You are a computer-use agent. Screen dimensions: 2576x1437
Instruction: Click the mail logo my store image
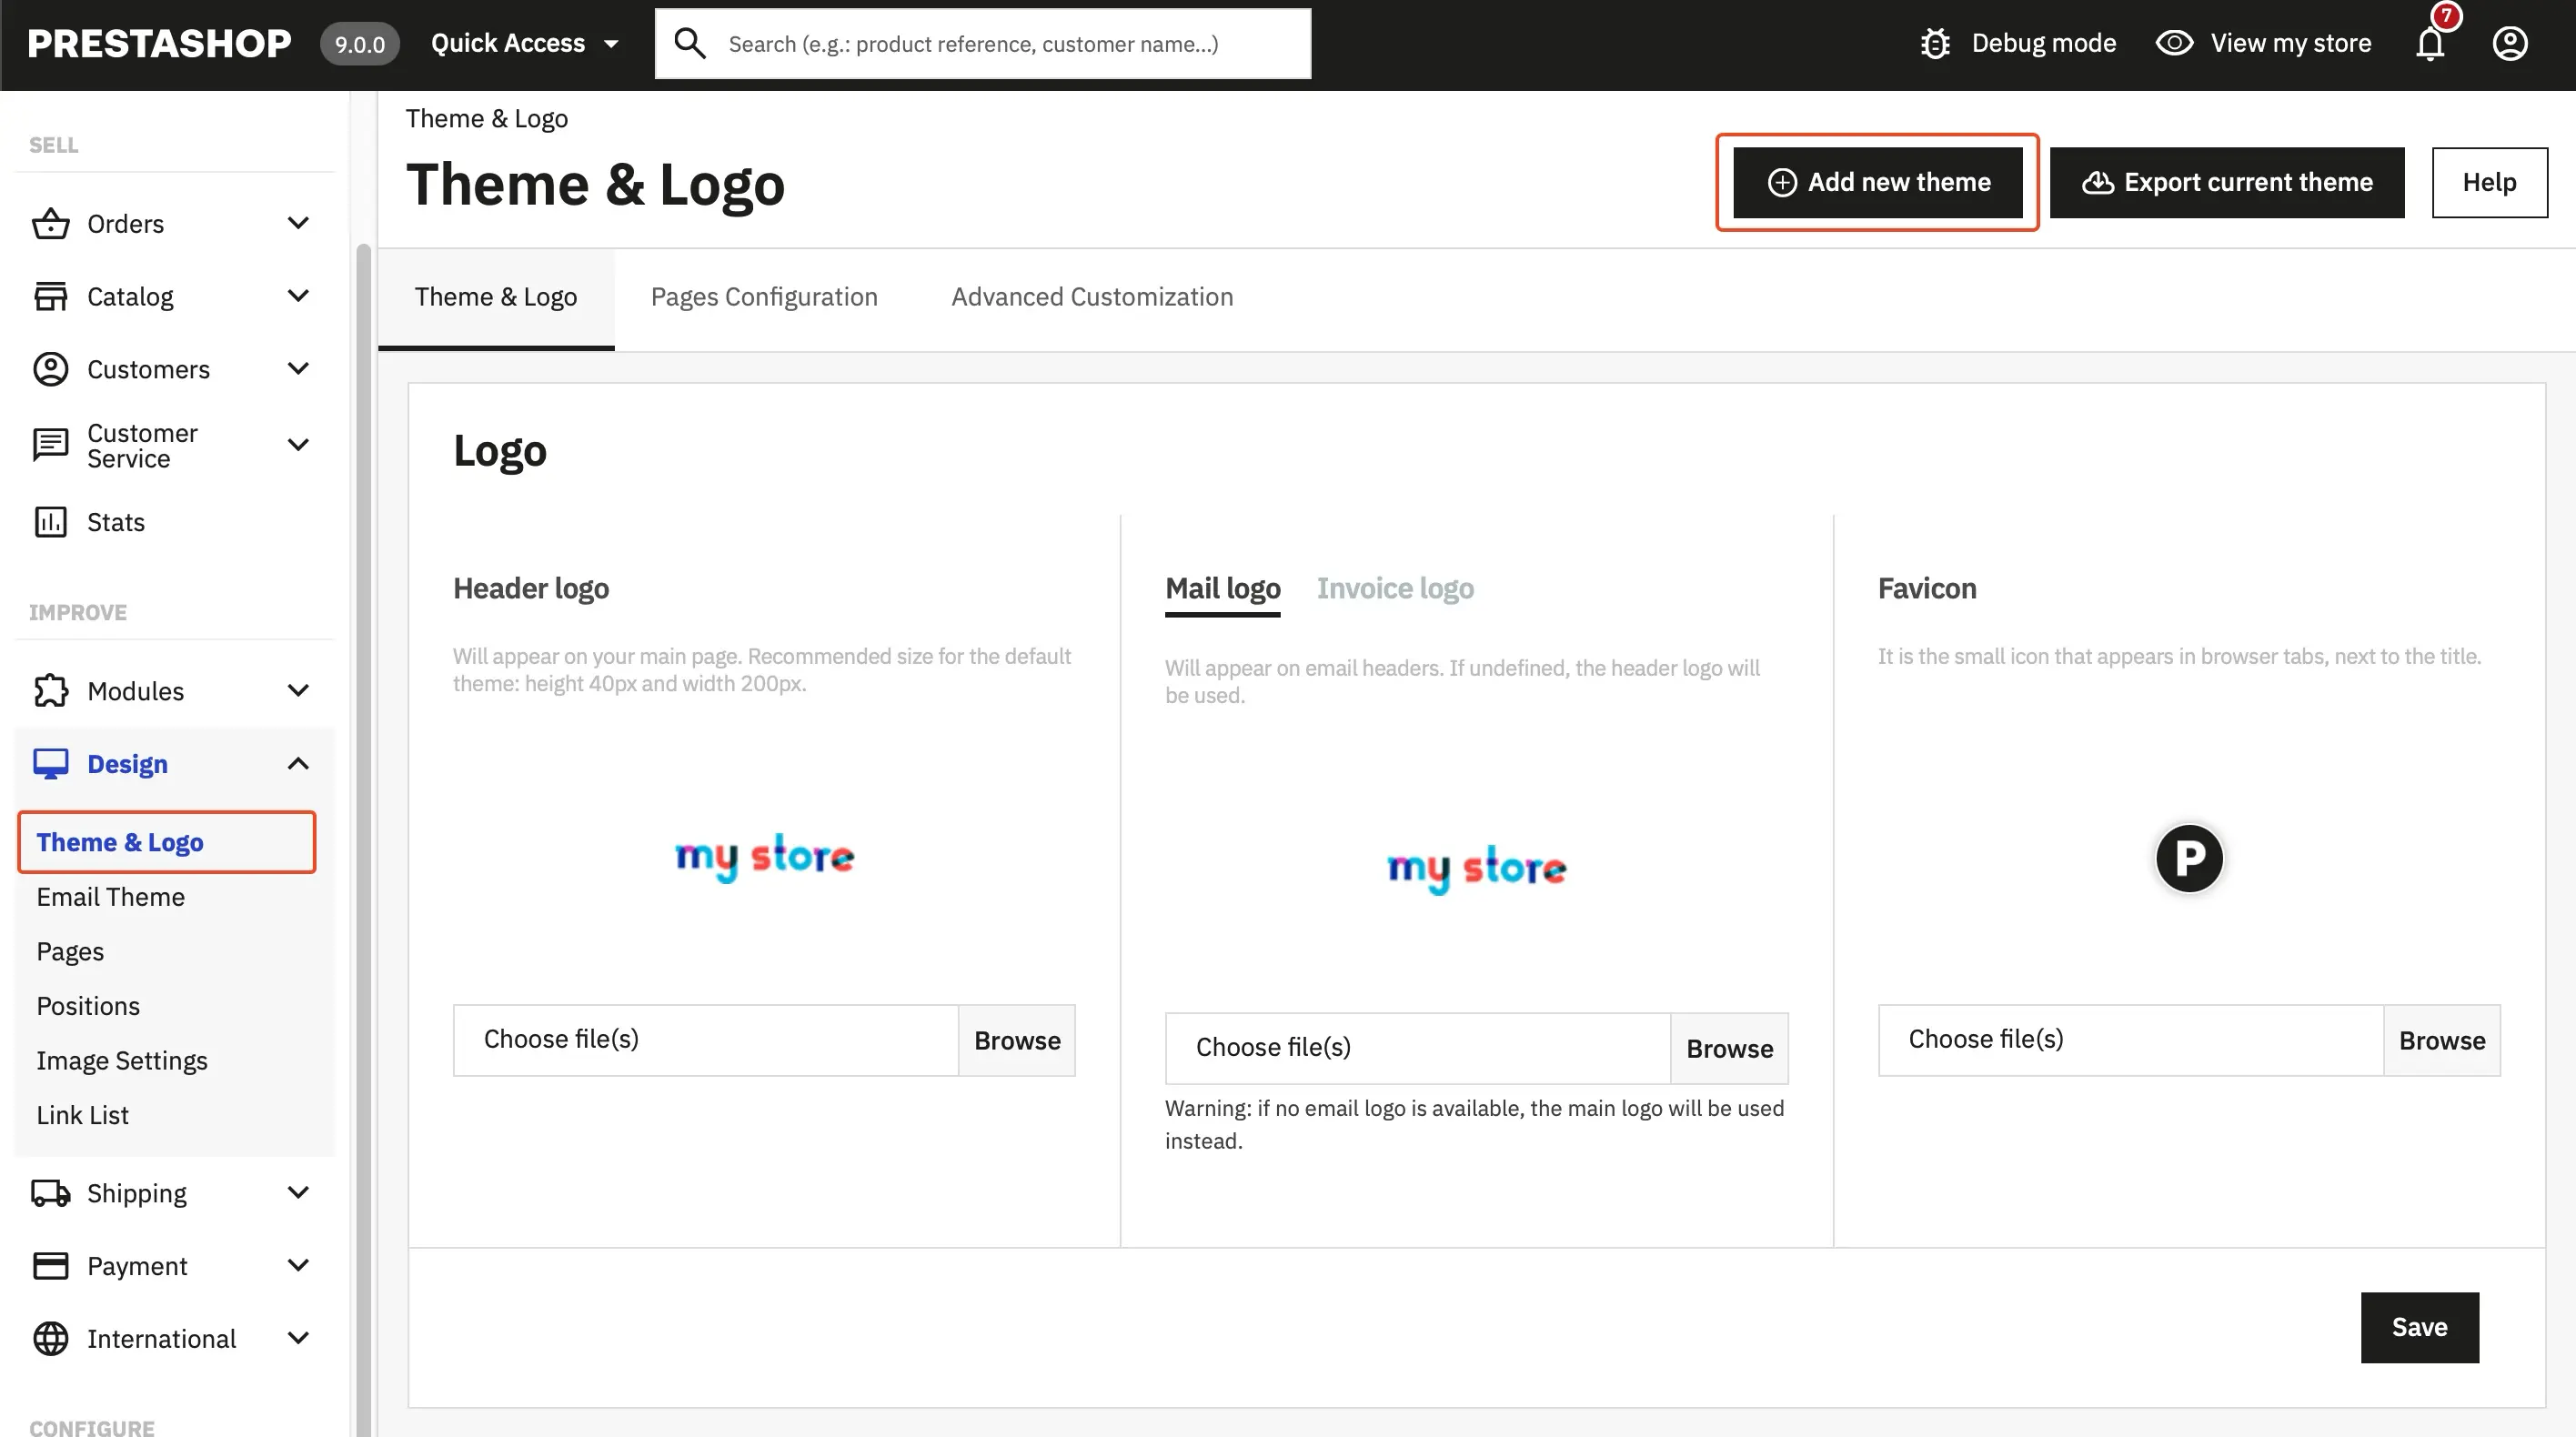coord(1476,869)
